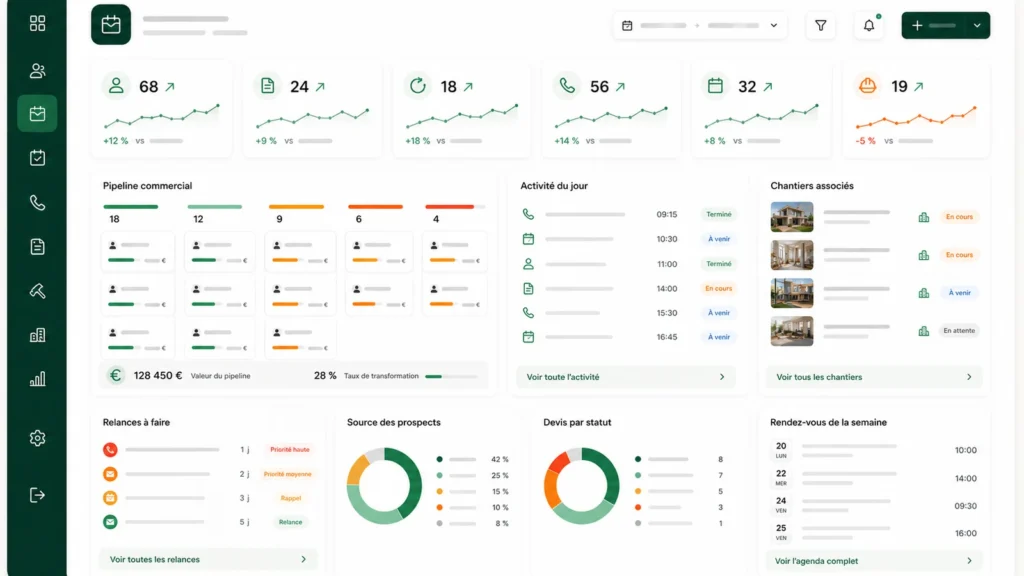Open the rendez-vous on 22 MER
Image resolution: width=1024 pixels, height=576 pixels.
874,478
